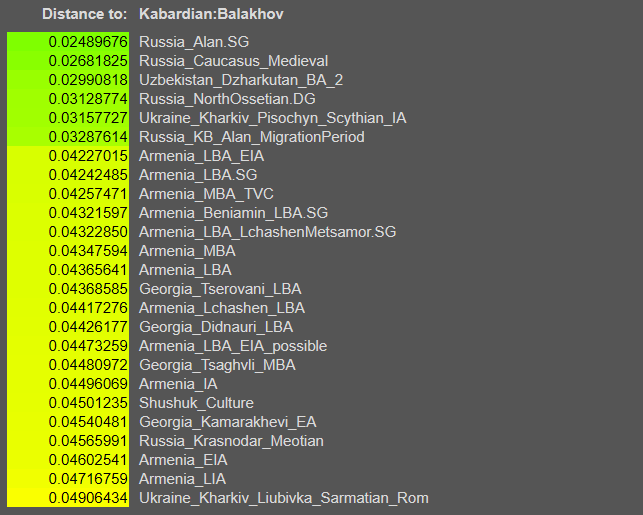The image size is (643, 515).
Task: Select Uzbekistan_Dzharkutan_BA_2 entry
Action: click(x=241, y=80)
